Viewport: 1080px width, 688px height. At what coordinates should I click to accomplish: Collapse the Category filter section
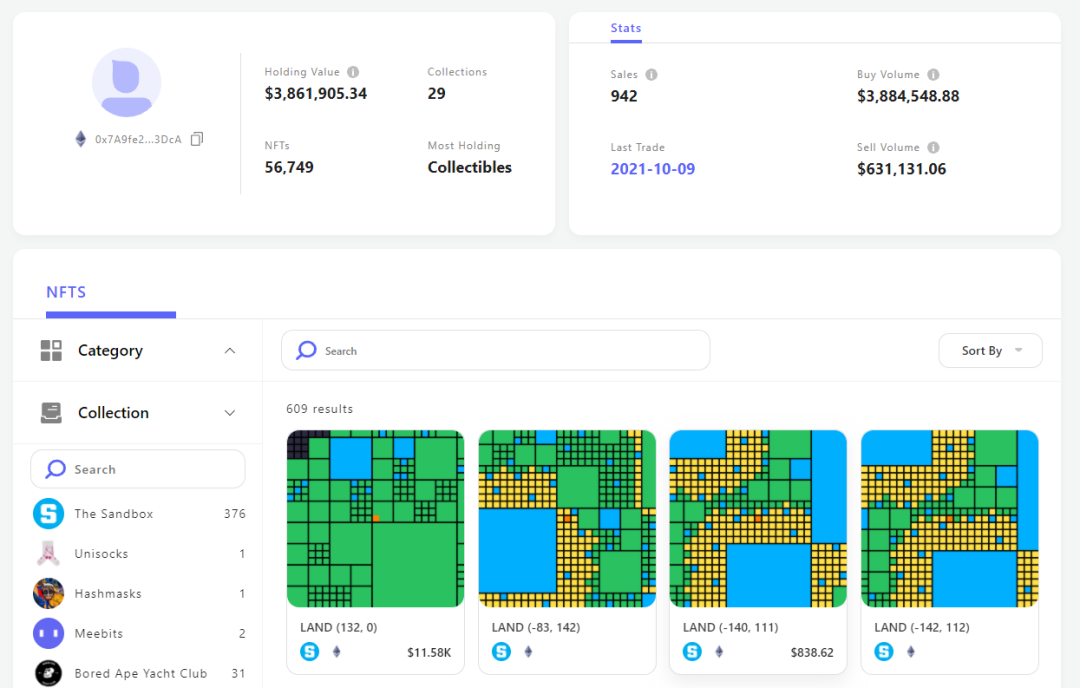230,351
